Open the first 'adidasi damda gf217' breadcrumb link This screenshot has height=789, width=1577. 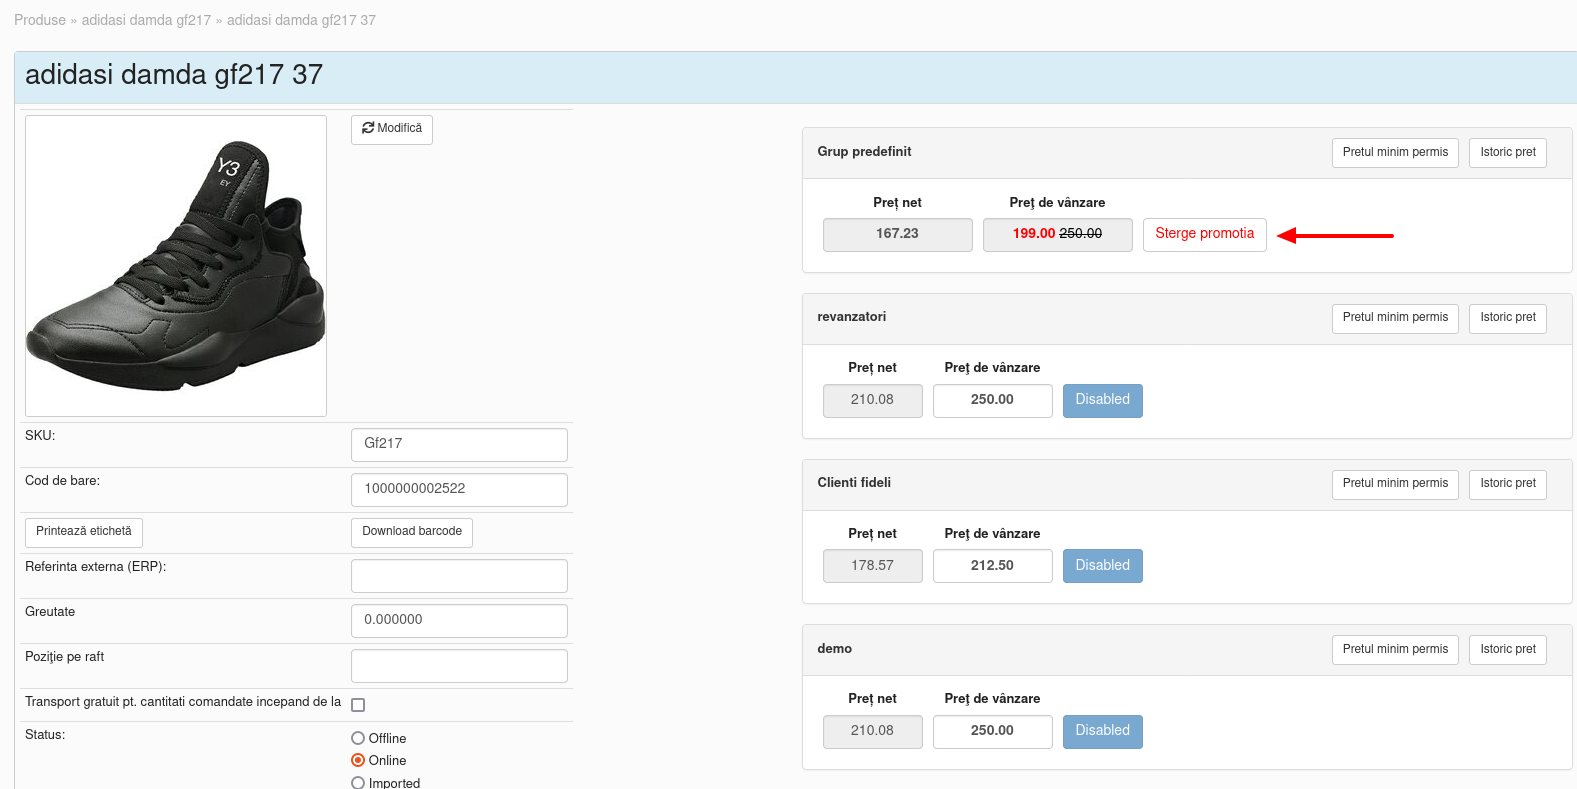point(146,20)
